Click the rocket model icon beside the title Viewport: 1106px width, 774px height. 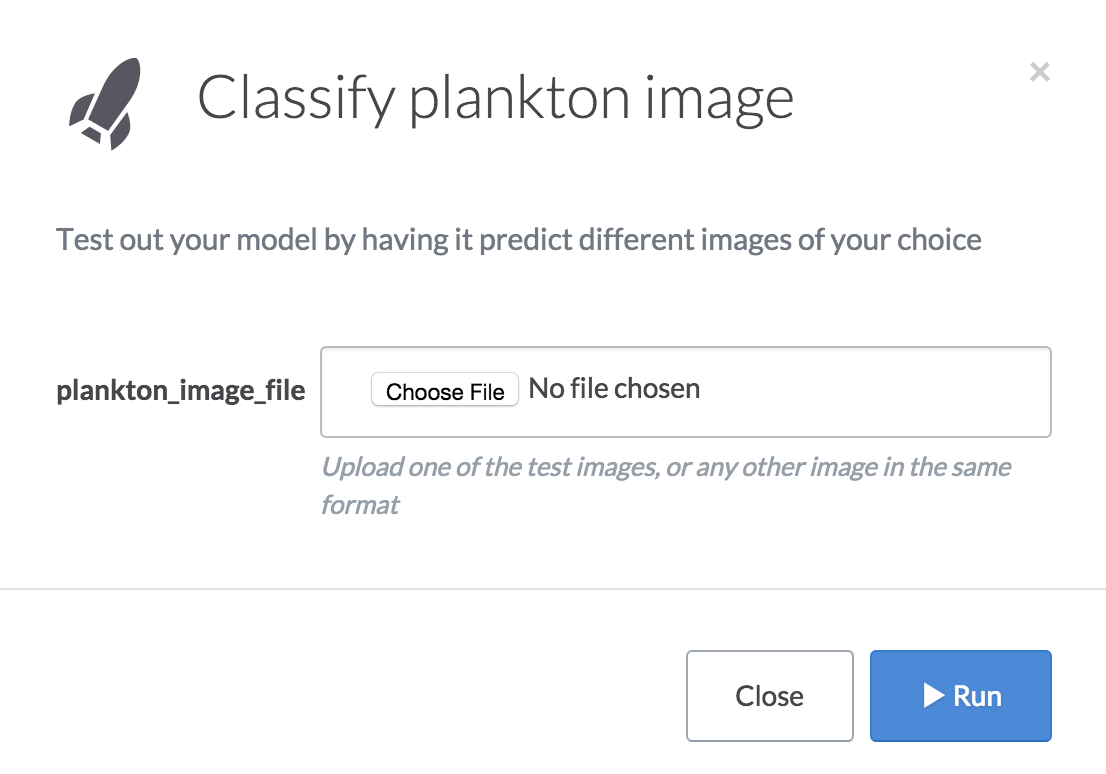(105, 100)
